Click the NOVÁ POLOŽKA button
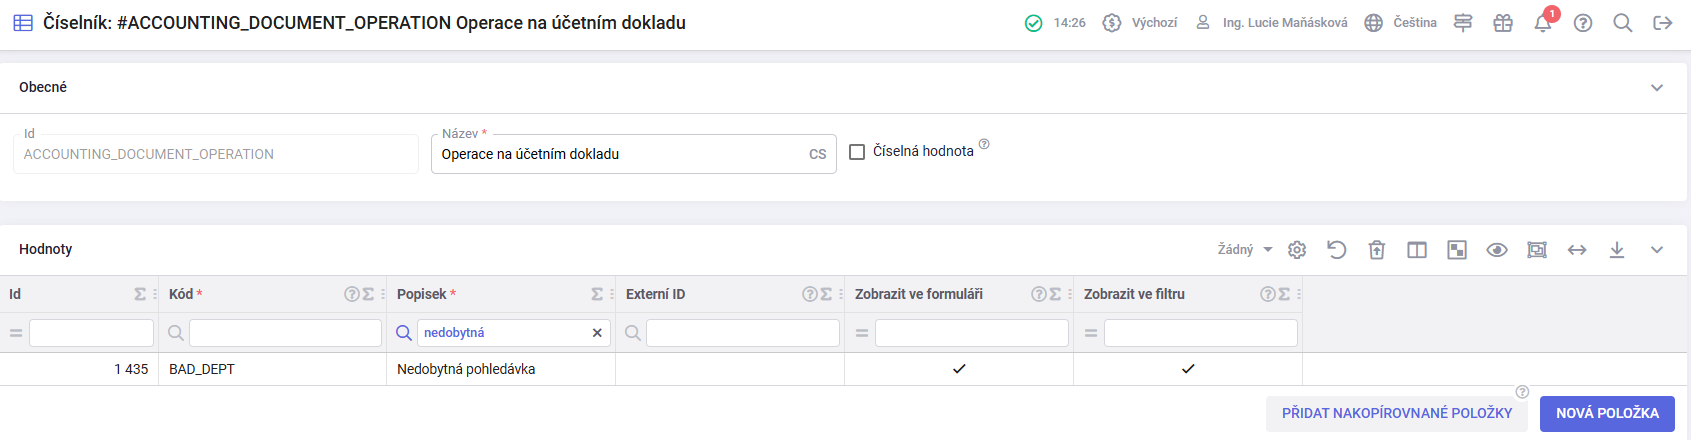This screenshot has height=440, width=1691. 1607,414
